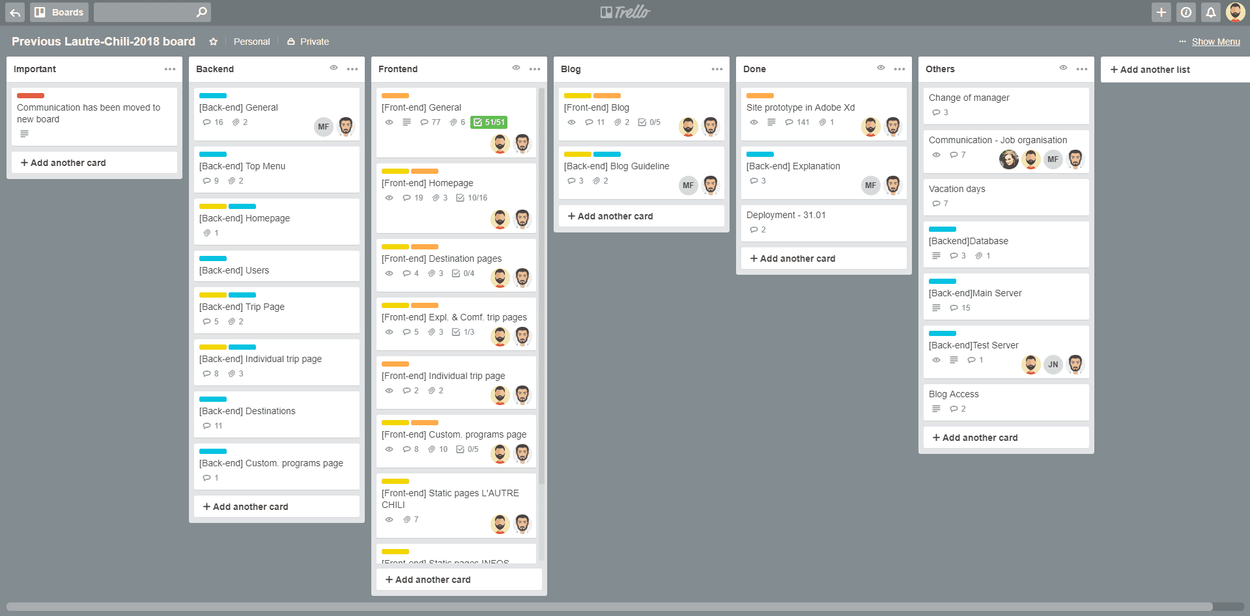
Task: Star the Previous Lautre-Chili-2018 board
Action: 213,42
